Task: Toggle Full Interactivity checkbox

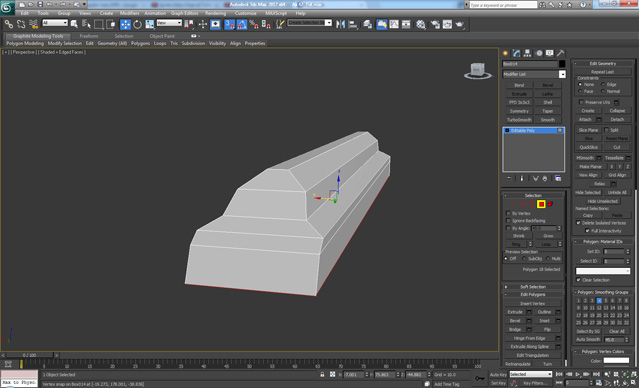Action: pos(587,231)
